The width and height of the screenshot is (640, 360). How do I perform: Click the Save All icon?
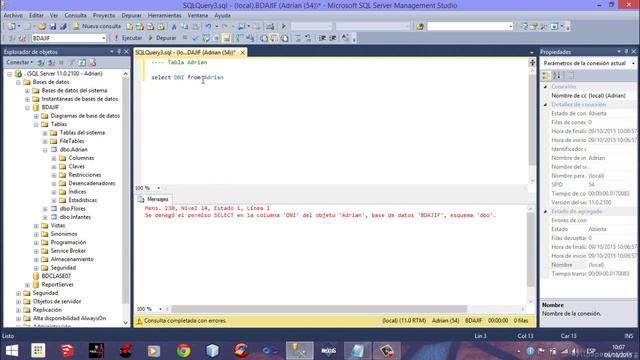[x=63, y=27]
